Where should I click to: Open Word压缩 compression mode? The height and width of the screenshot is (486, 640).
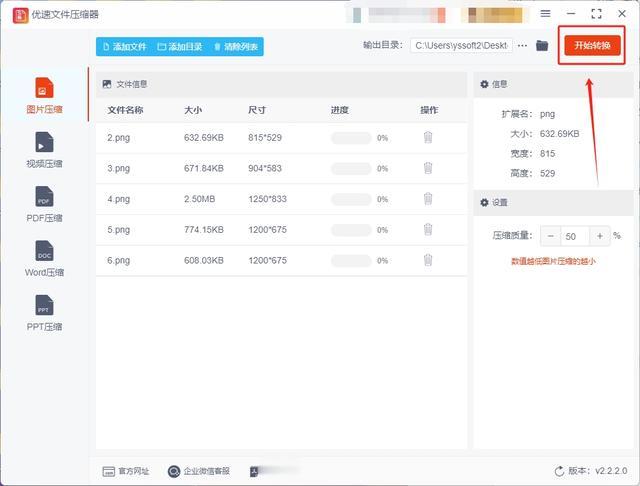(x=44, y=258)
